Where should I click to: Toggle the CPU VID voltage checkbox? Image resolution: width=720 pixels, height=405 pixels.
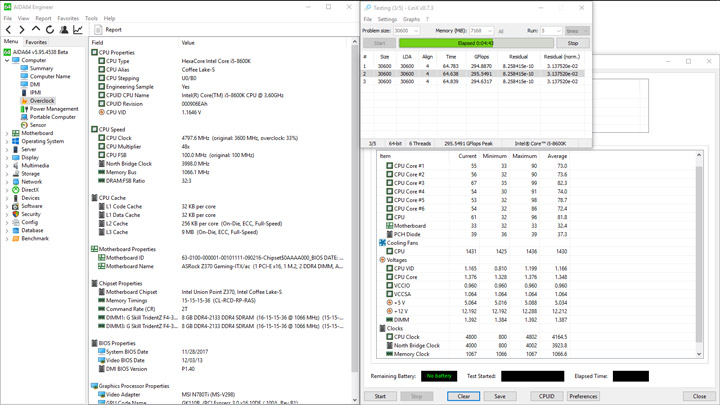coord(389,268)
